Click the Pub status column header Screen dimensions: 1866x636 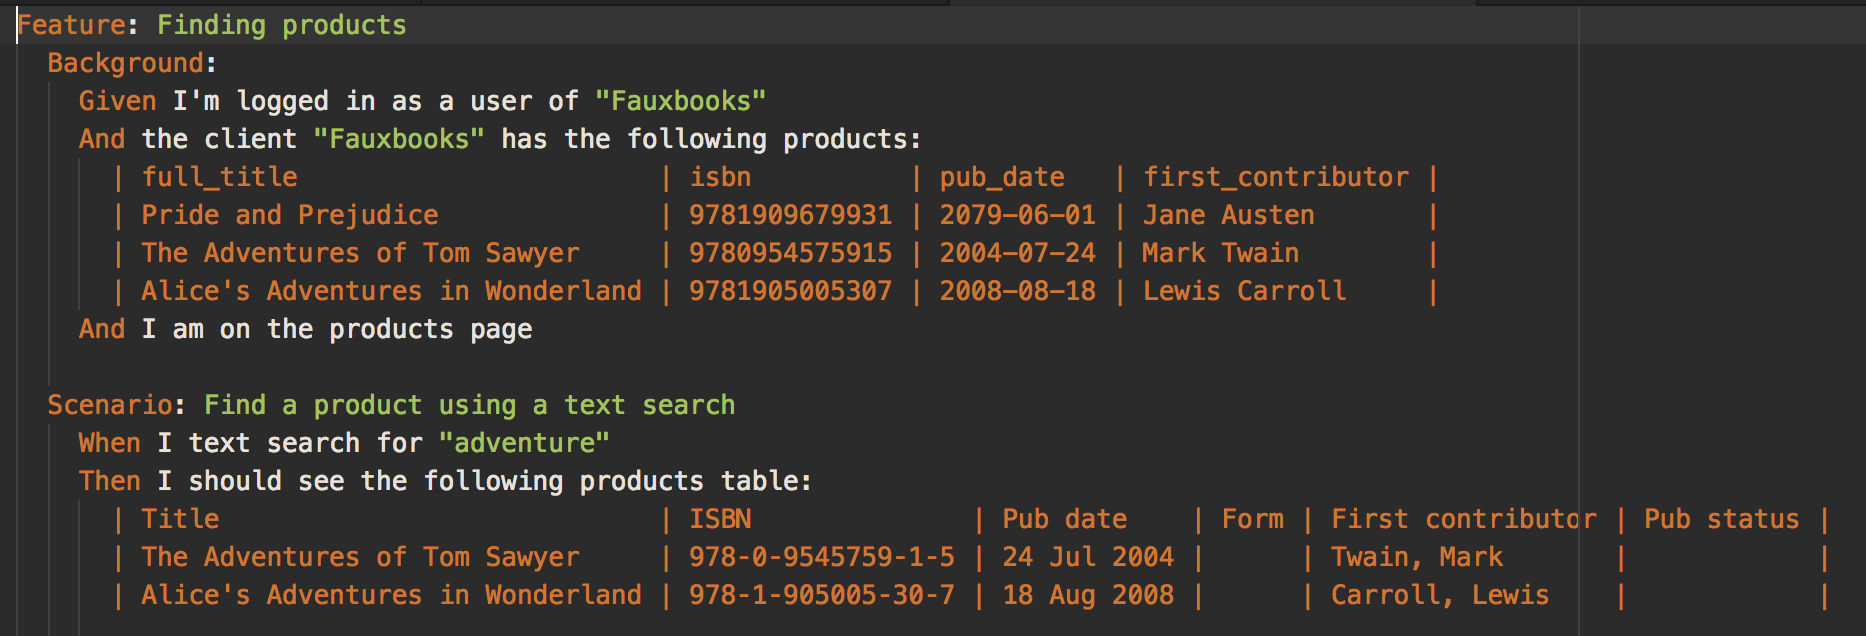1721,519
